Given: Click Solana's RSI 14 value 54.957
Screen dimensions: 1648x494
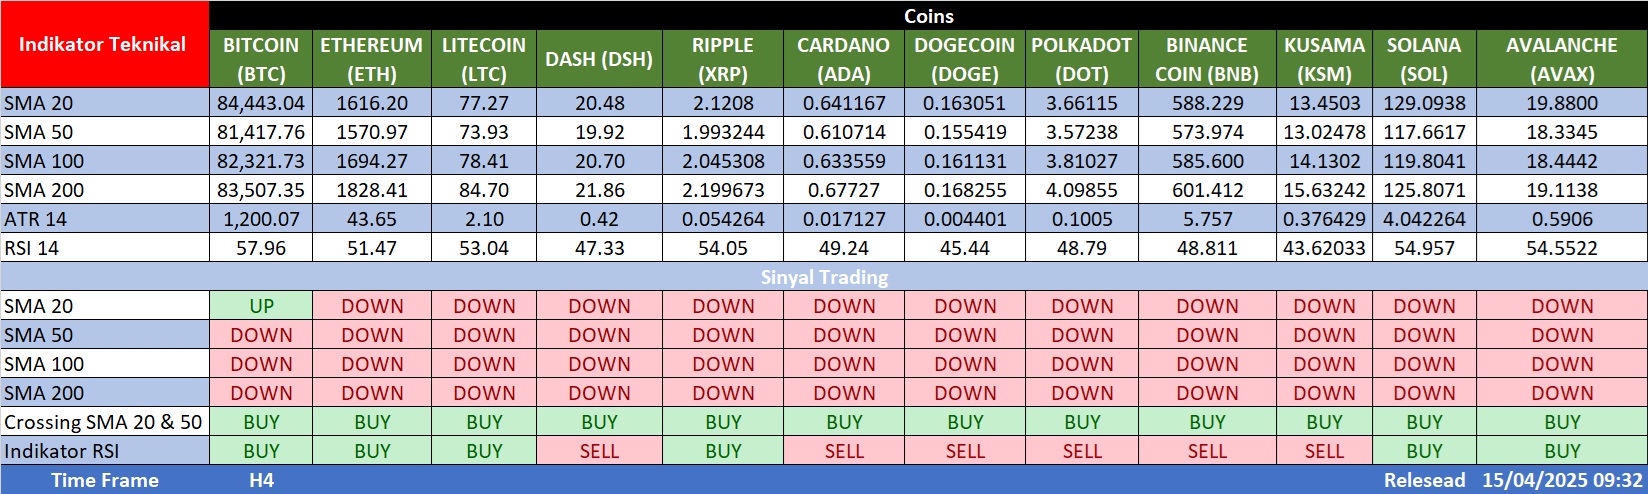Looking at the screenshot, I should pos(1424,248).
